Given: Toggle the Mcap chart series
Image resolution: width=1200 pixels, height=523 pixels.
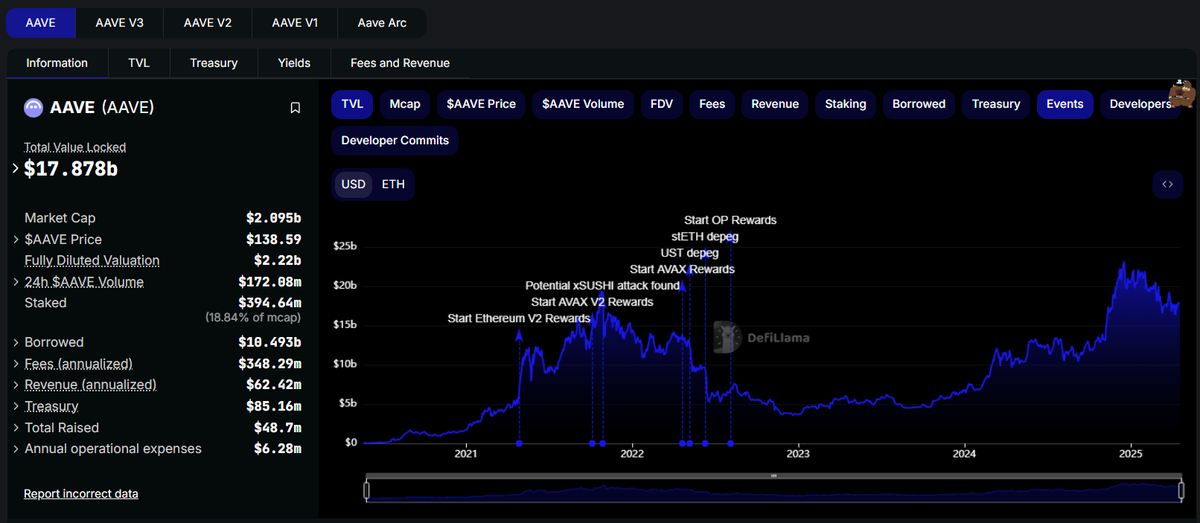Looking at the screenshot, I should [405, 104].
